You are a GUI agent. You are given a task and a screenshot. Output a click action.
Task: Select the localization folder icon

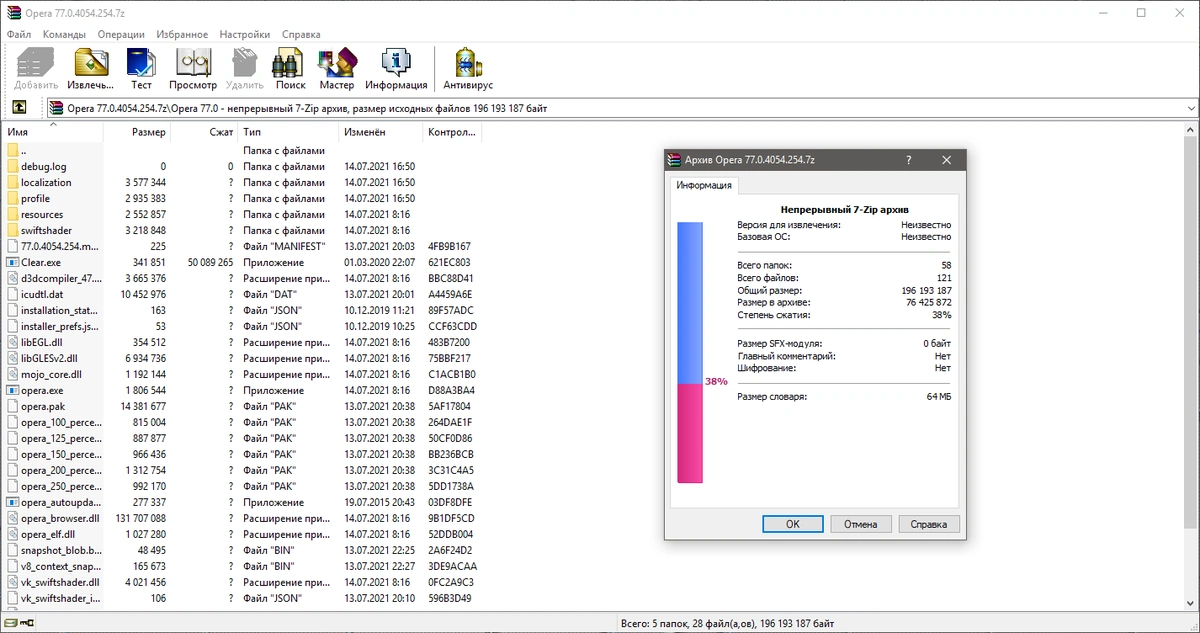coord(12,182)
